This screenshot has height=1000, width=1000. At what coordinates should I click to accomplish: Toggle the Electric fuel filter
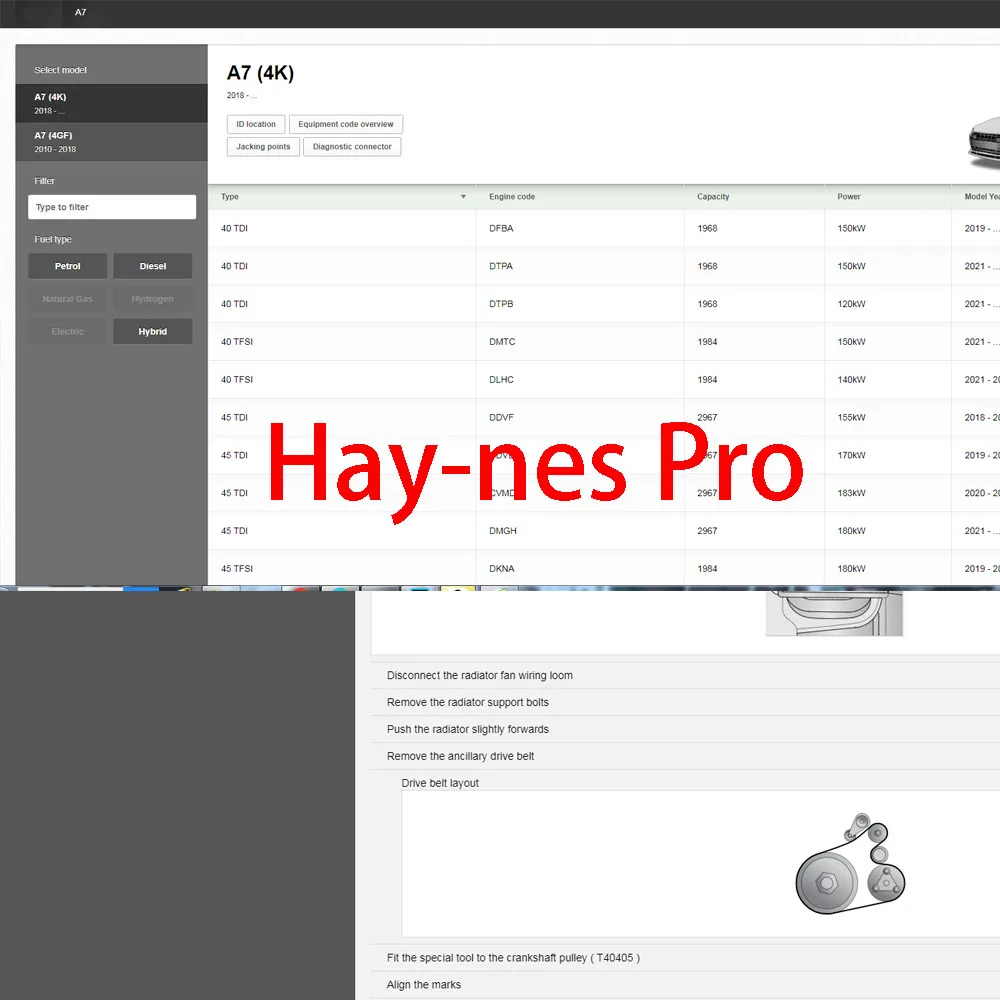(x=68, y=332)
